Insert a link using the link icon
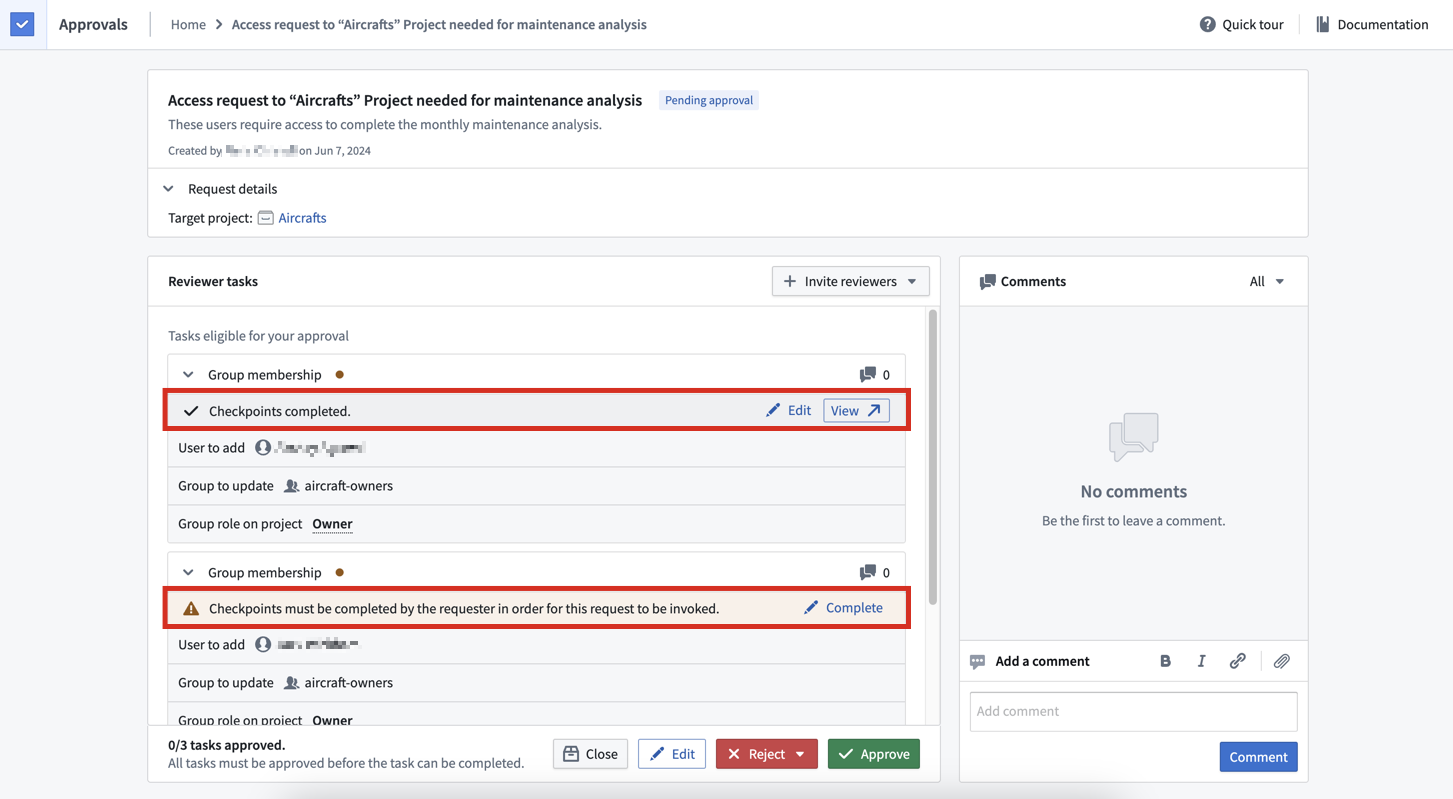The width and height of the screenshot is (1453, 799). (x=1237, y=661)
